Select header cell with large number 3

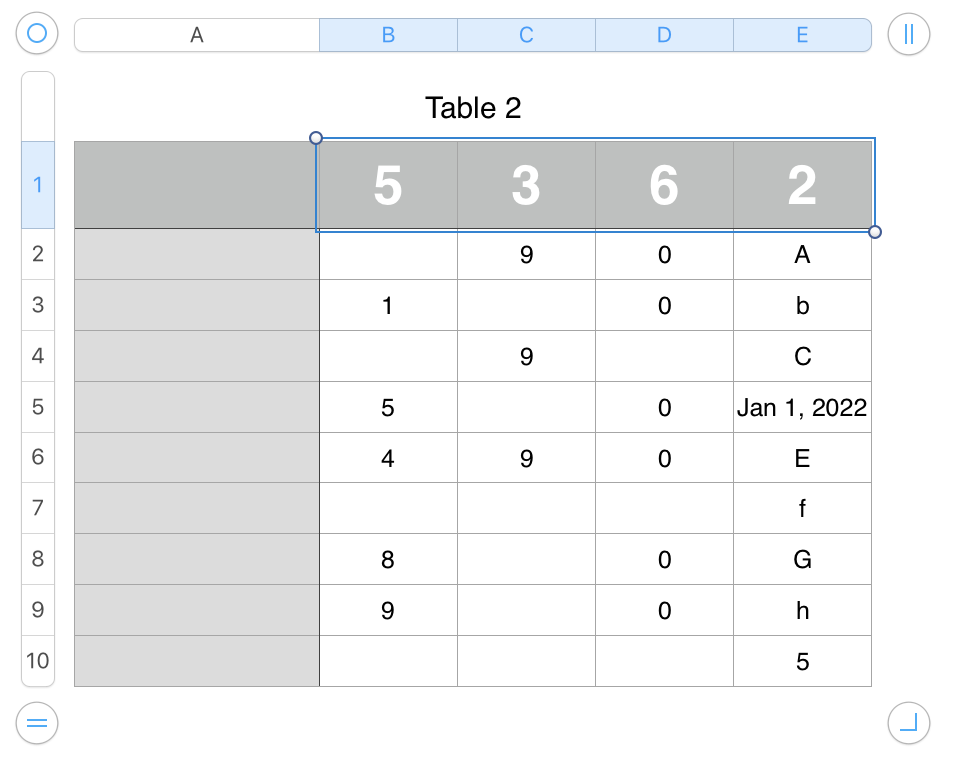pos(526,185)
